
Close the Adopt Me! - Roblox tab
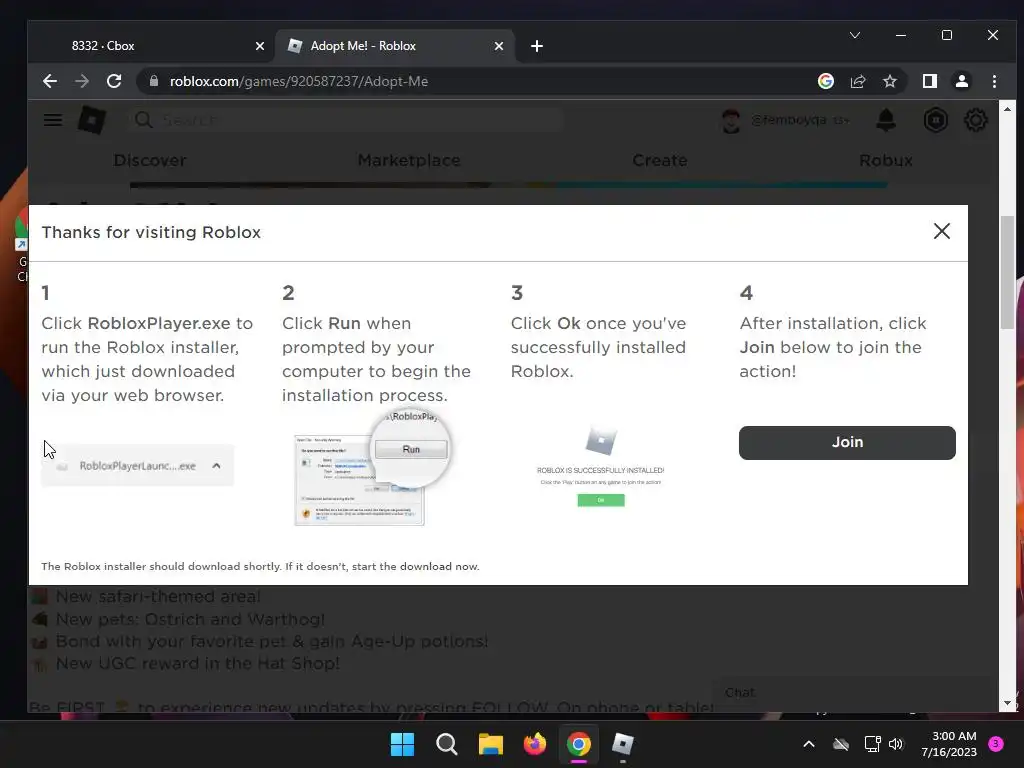point(498,46)
